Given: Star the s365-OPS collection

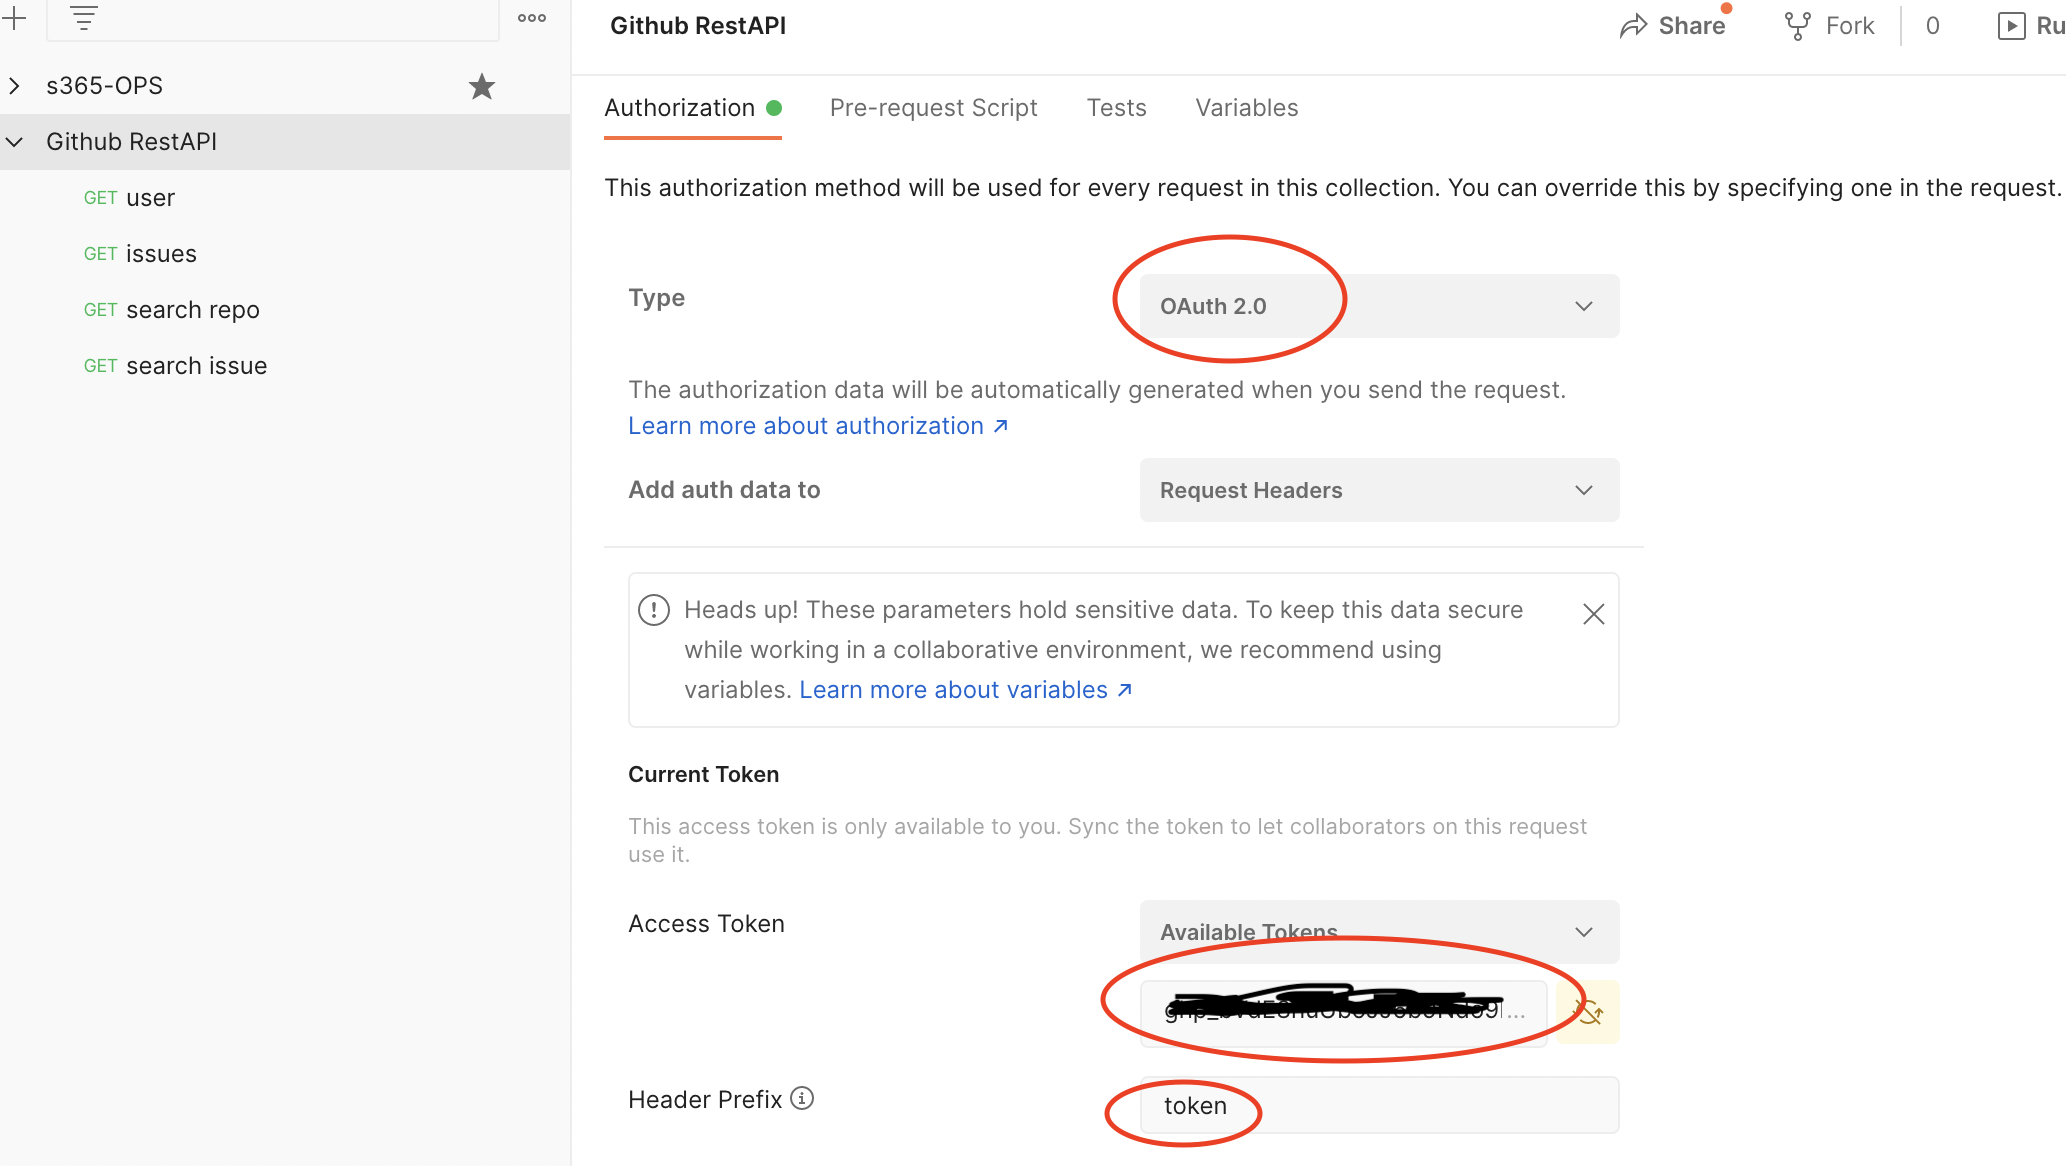Looking at the screenshot, I should [482, 87].
